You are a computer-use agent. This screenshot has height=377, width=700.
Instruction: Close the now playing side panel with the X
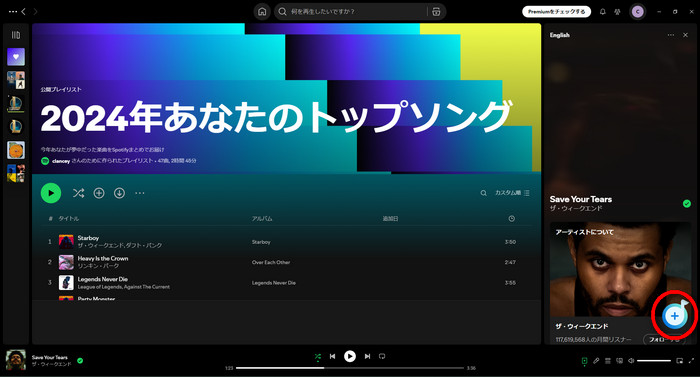click(x=685, y=35)
